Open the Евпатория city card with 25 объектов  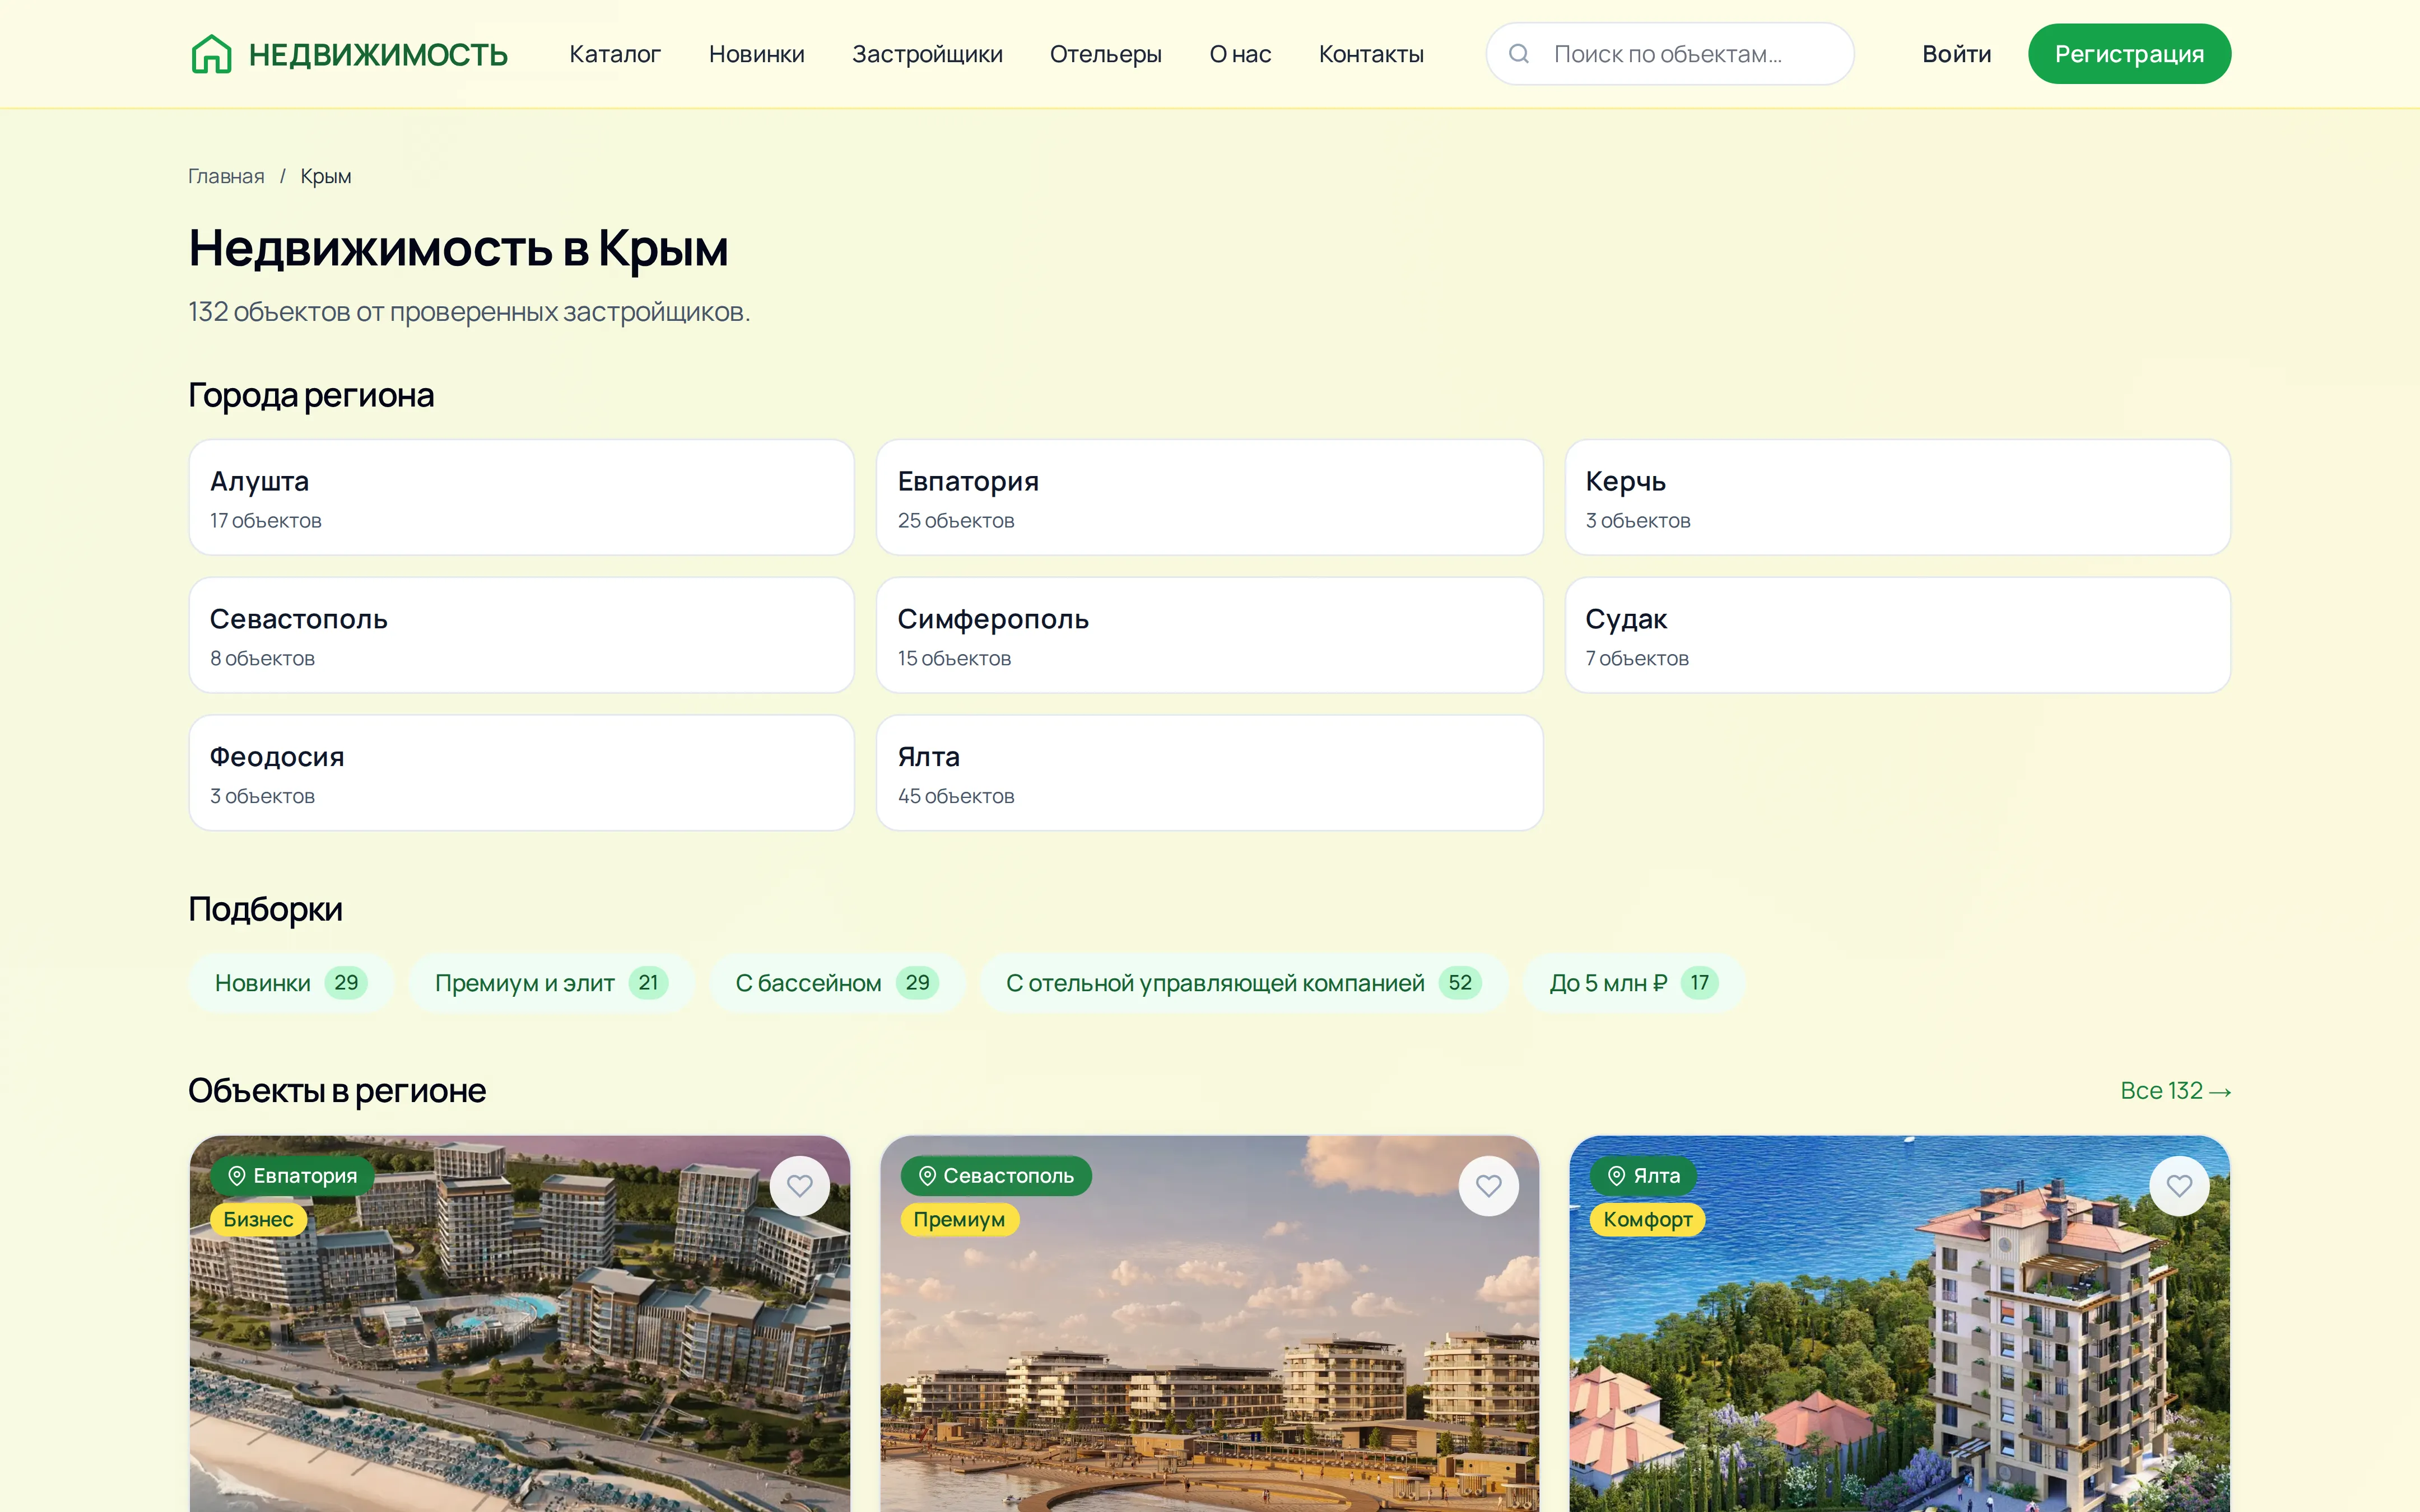[x=1209, y=497]
